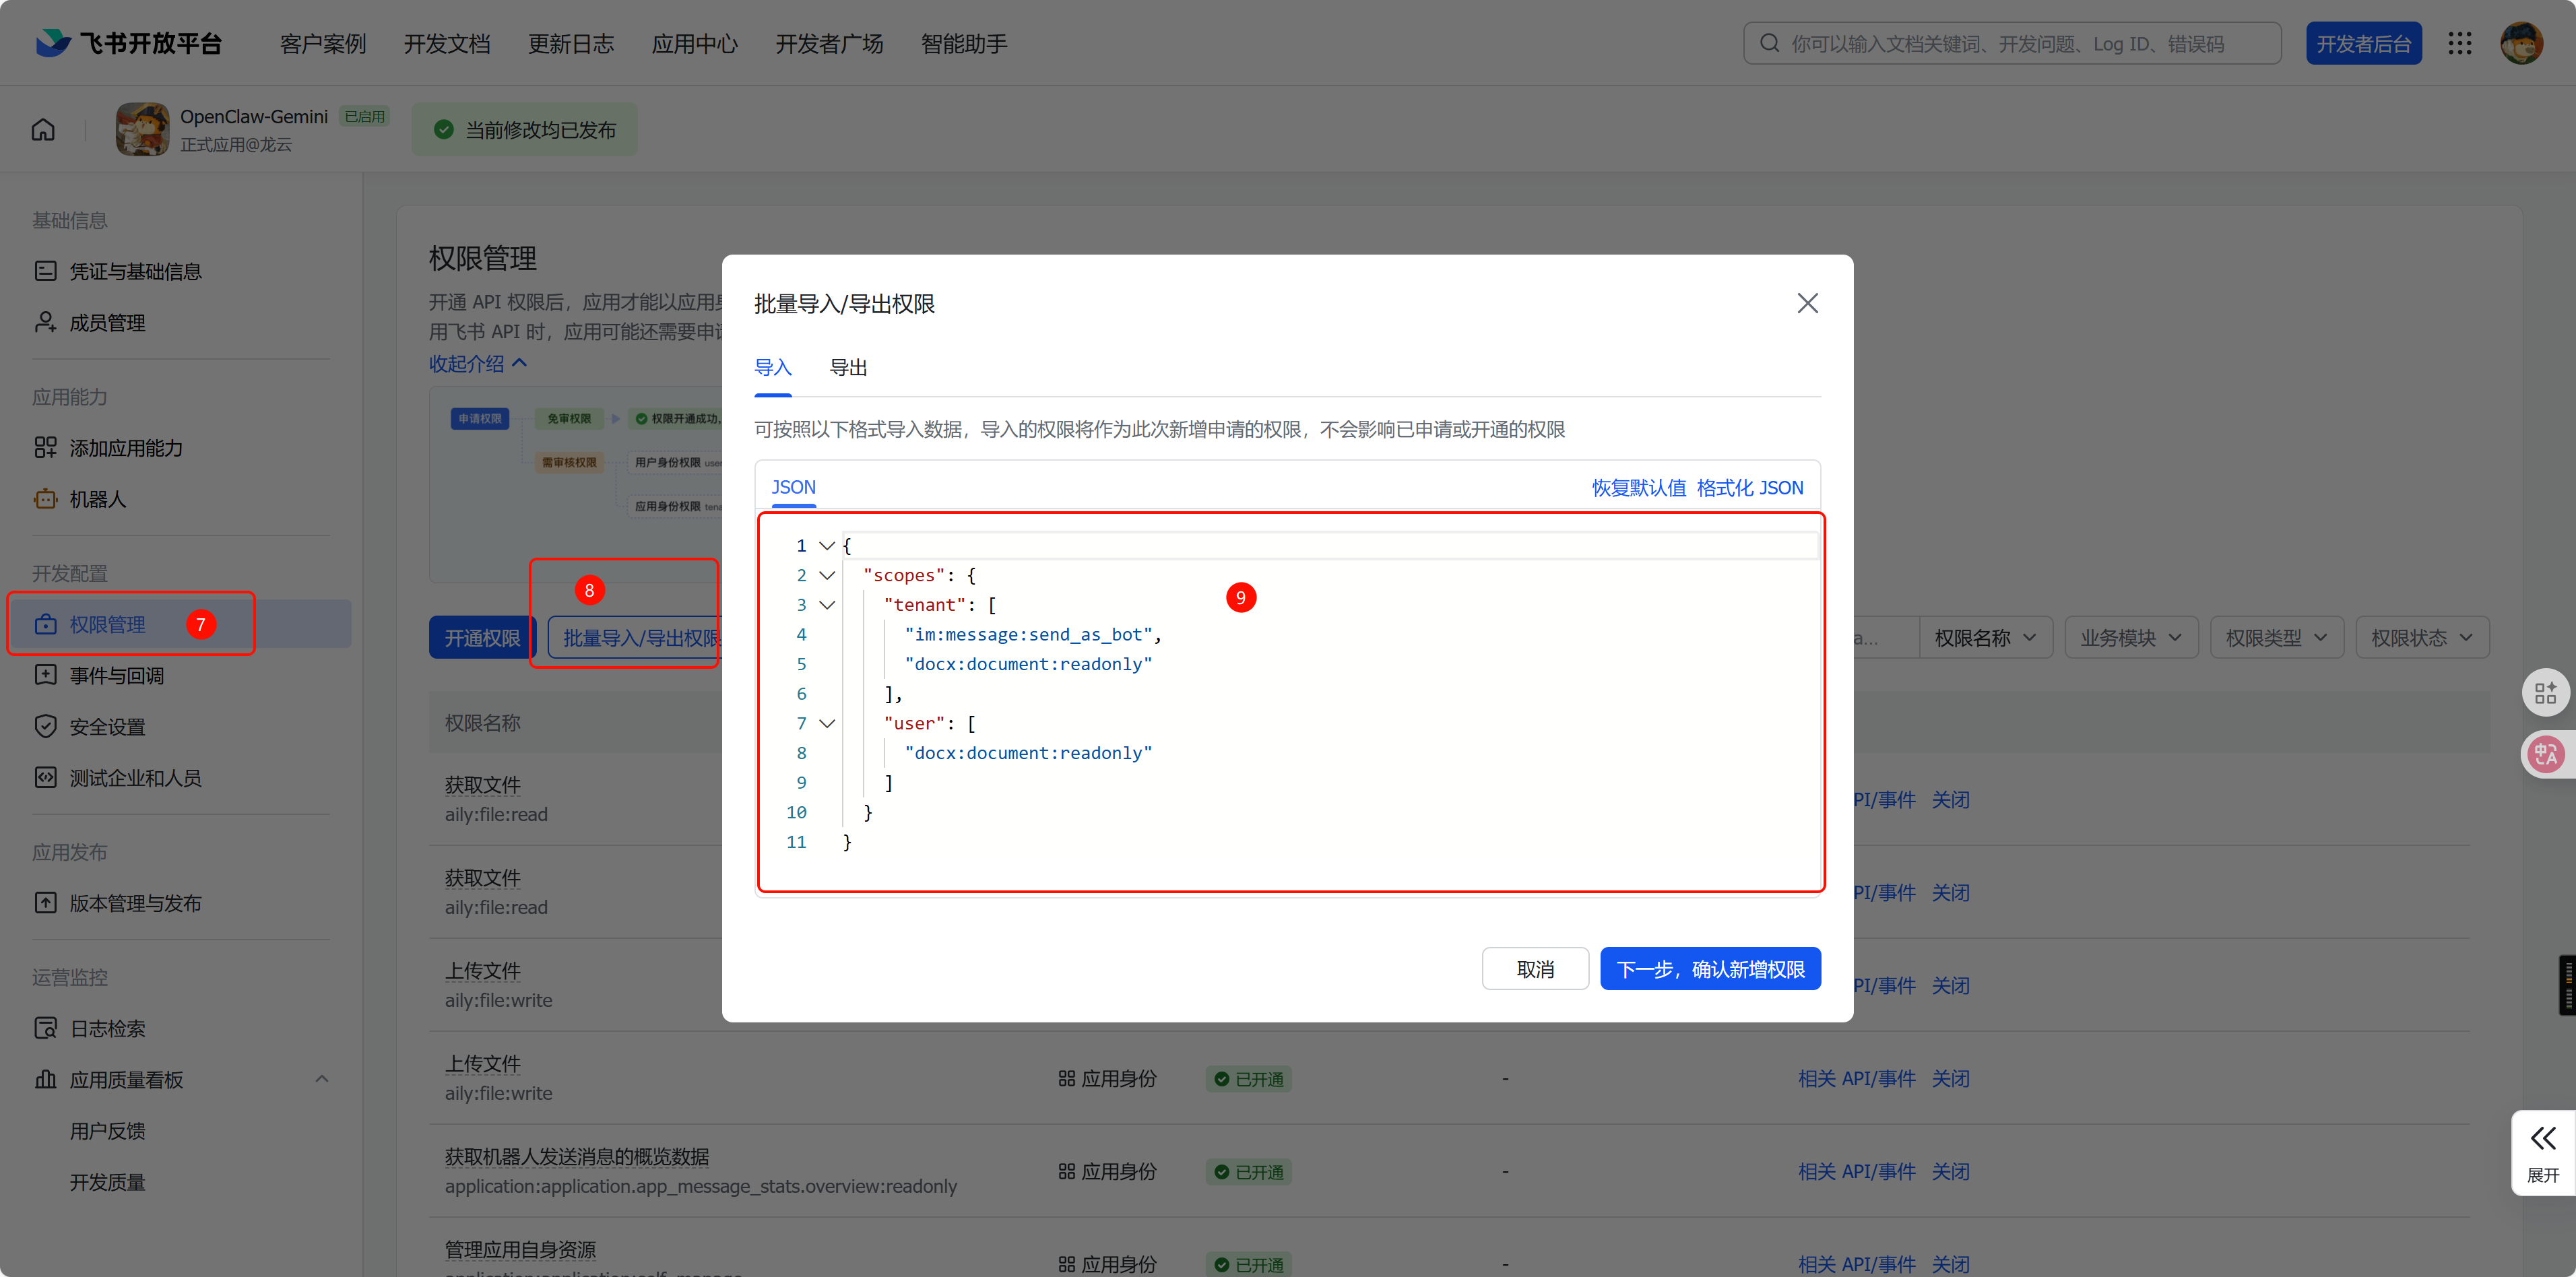2576x1277 pixels.
Task: Open the apps grid icon in header
Action: coord(2459,43)
